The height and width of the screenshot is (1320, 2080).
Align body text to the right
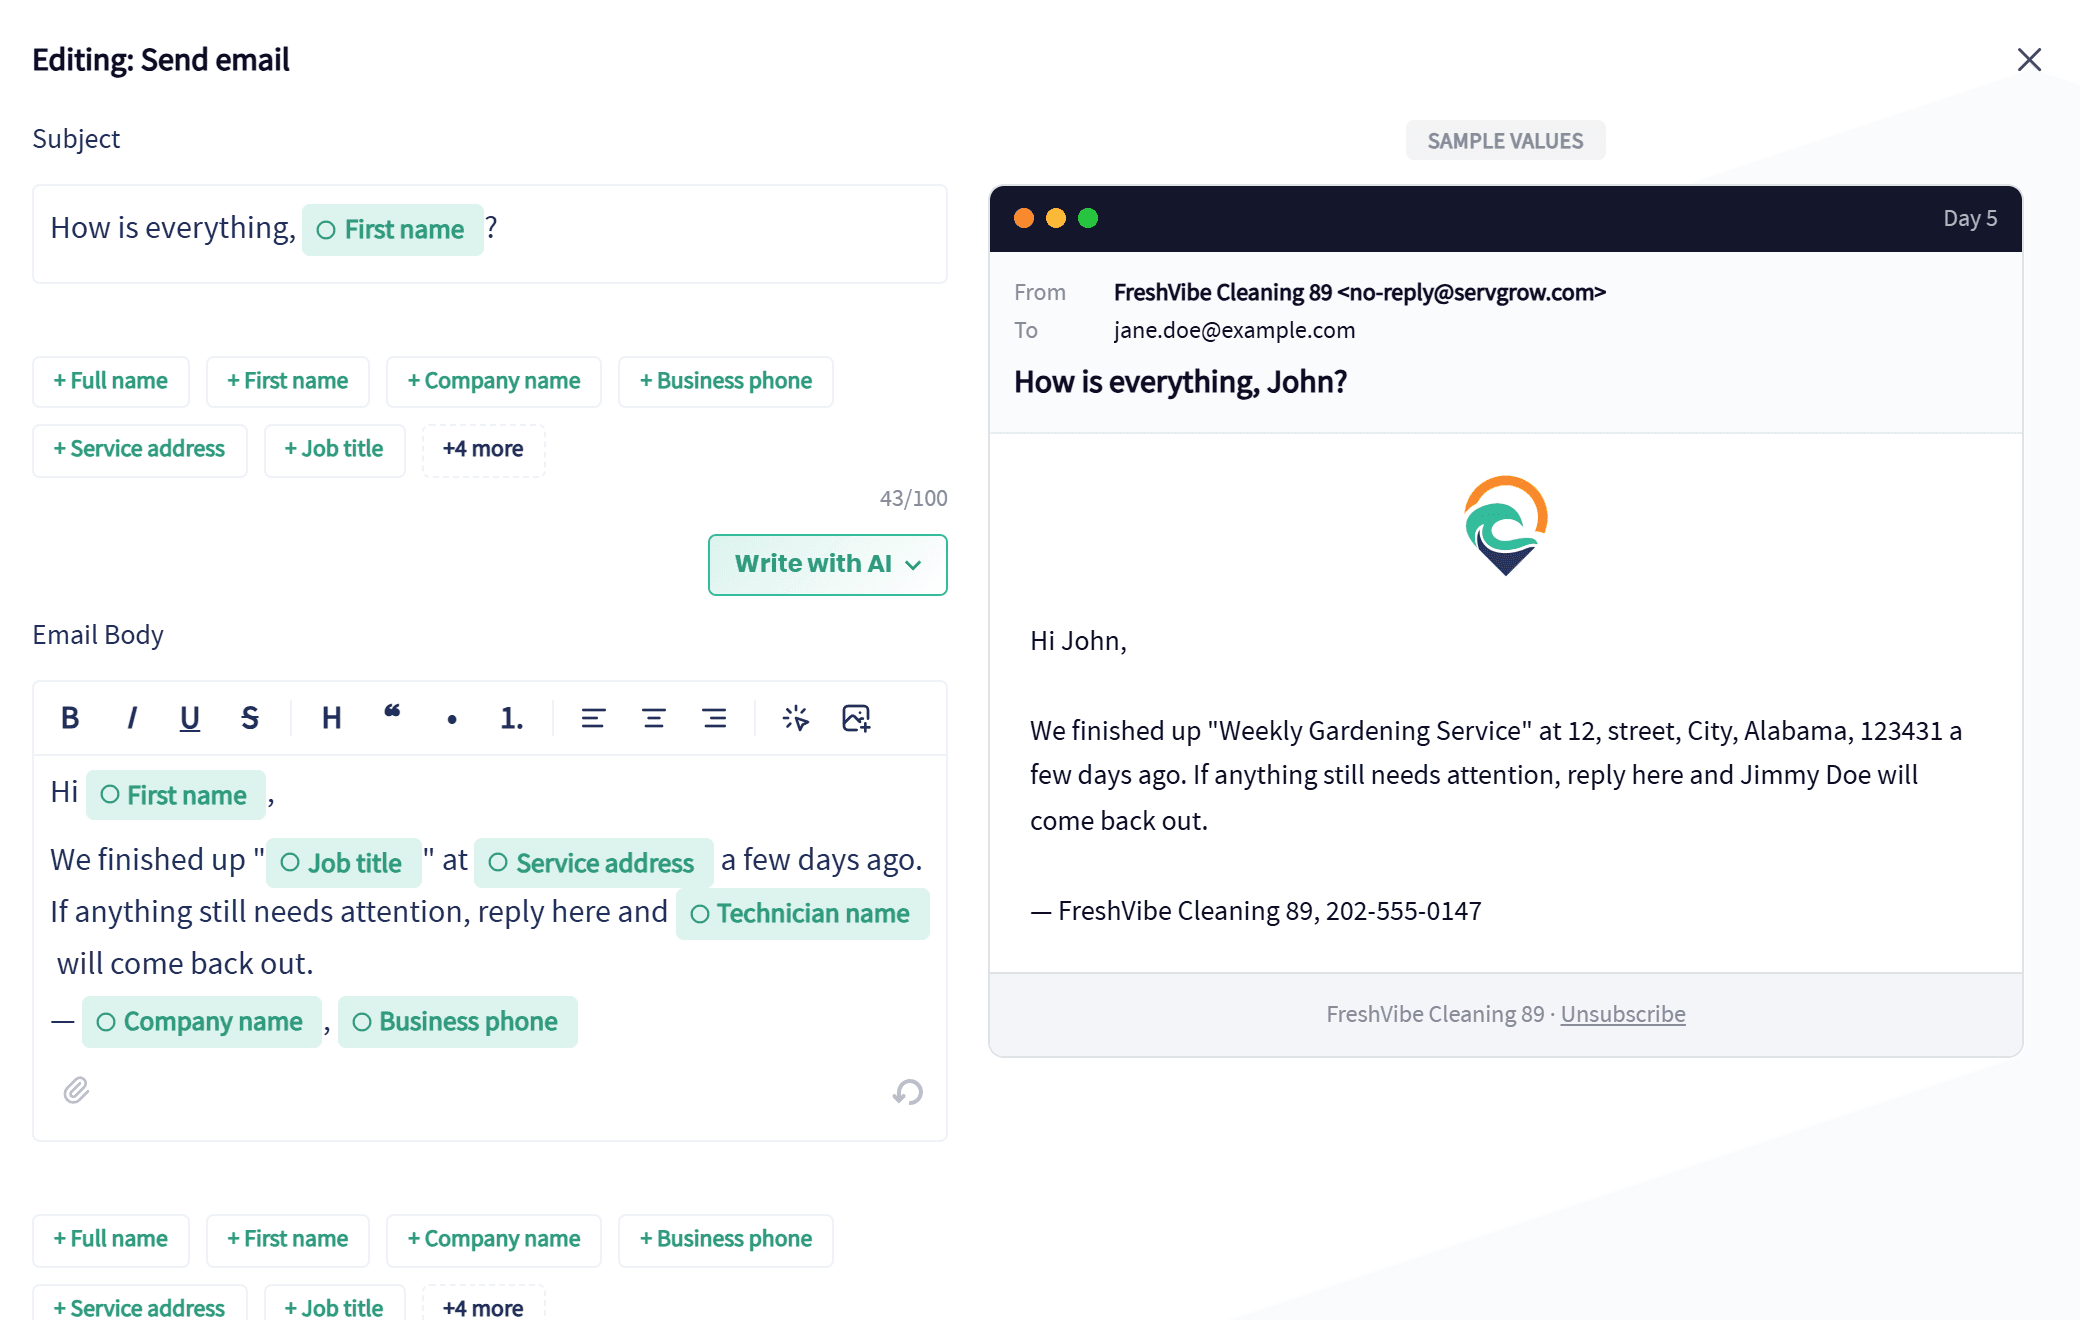pyautogui.click(x=714, y=718)
